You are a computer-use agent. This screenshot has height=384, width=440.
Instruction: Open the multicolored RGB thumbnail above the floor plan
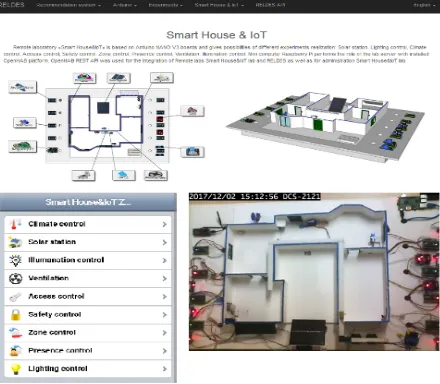84,78
